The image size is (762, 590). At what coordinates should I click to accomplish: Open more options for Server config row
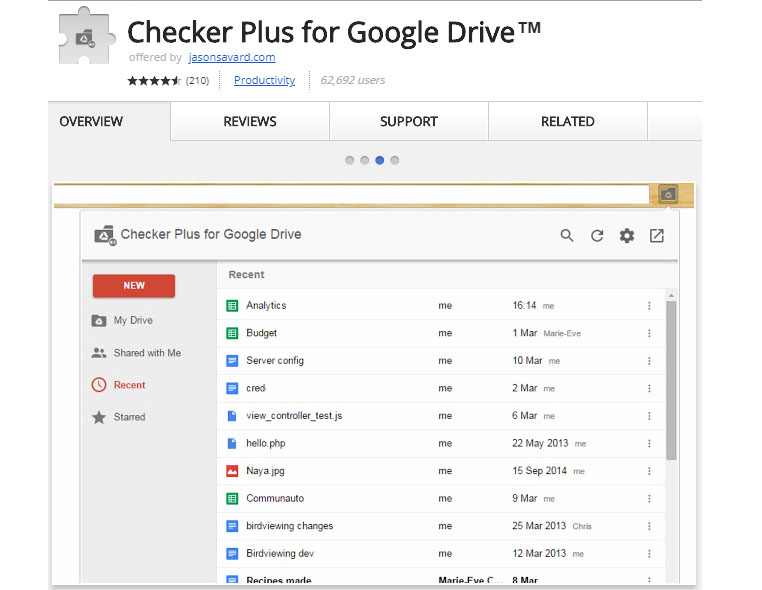[649, 361]
